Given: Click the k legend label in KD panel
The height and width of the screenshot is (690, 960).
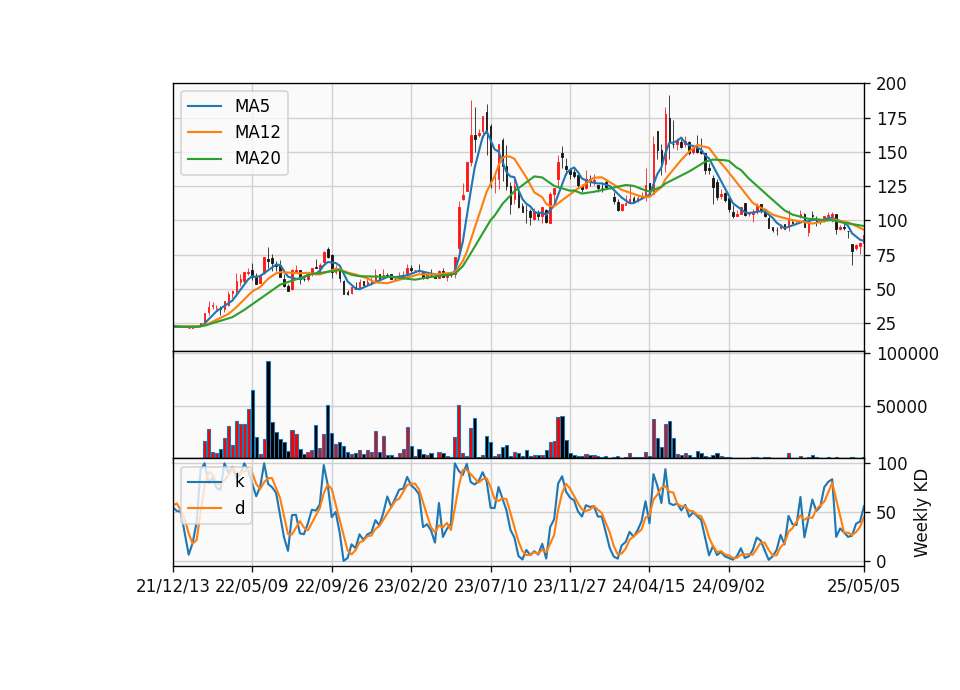Looking at the screenshot, I should (240, 481).
